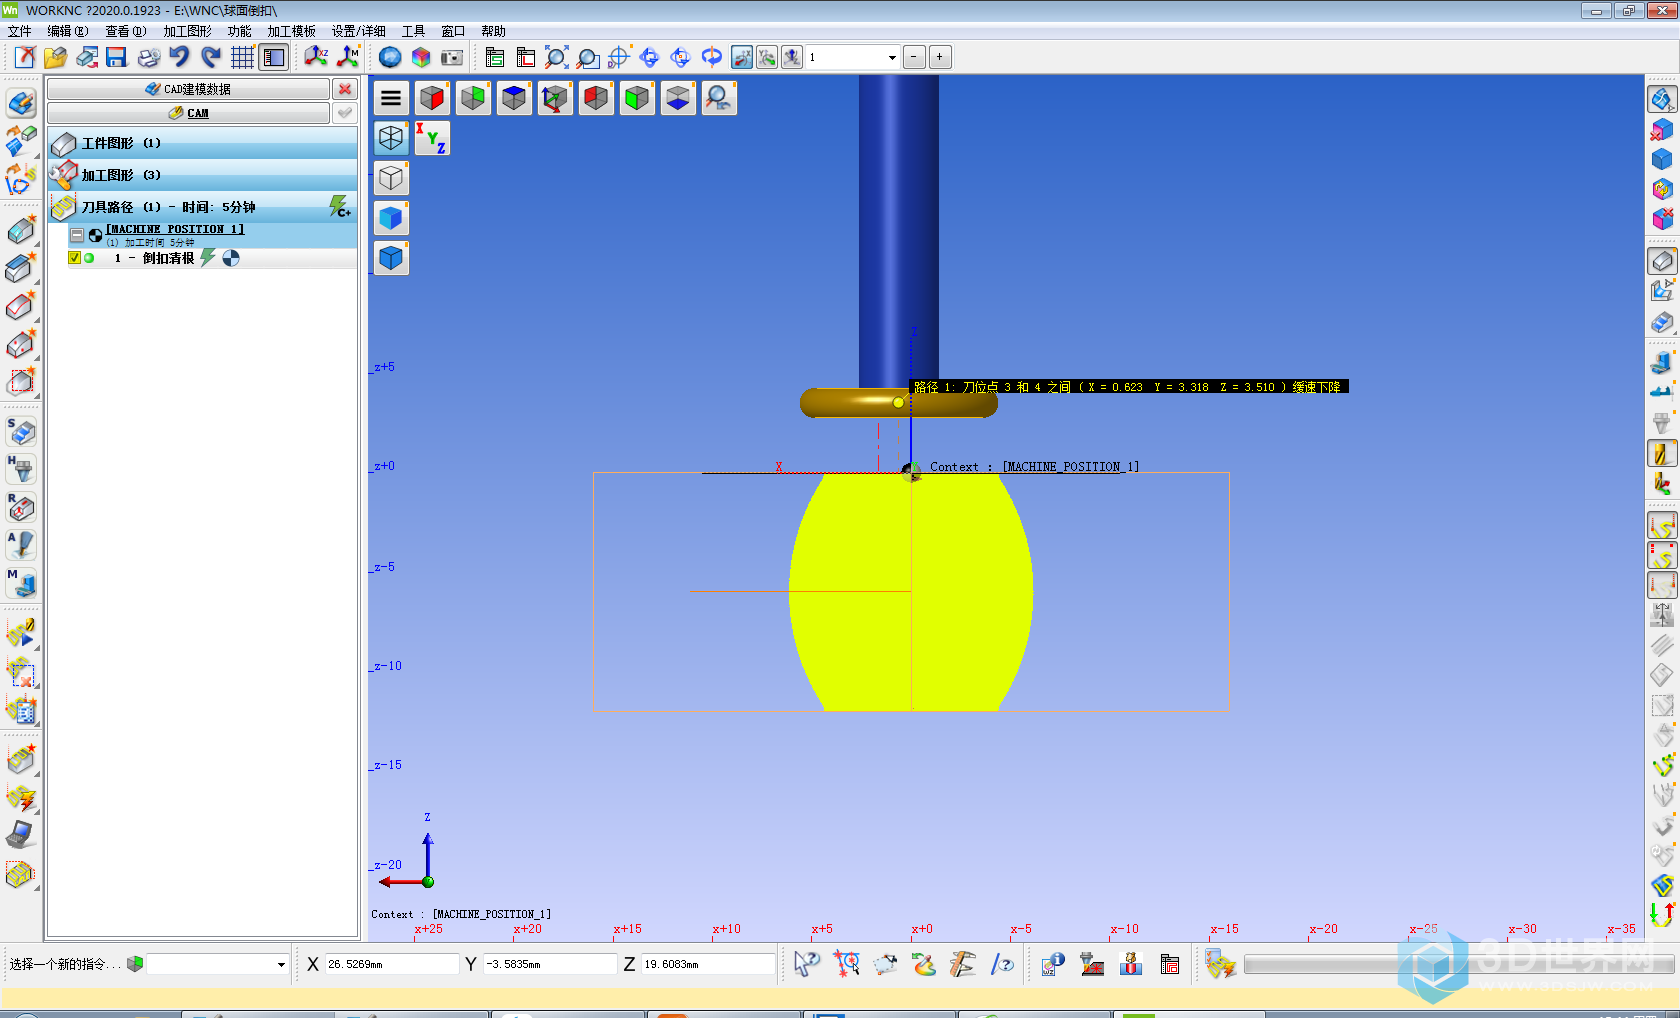Image resolution: width=1680 pixels, height=1018 pixels.
Task: Select the top blue-face cube view icon
Action: pos(514,98)
